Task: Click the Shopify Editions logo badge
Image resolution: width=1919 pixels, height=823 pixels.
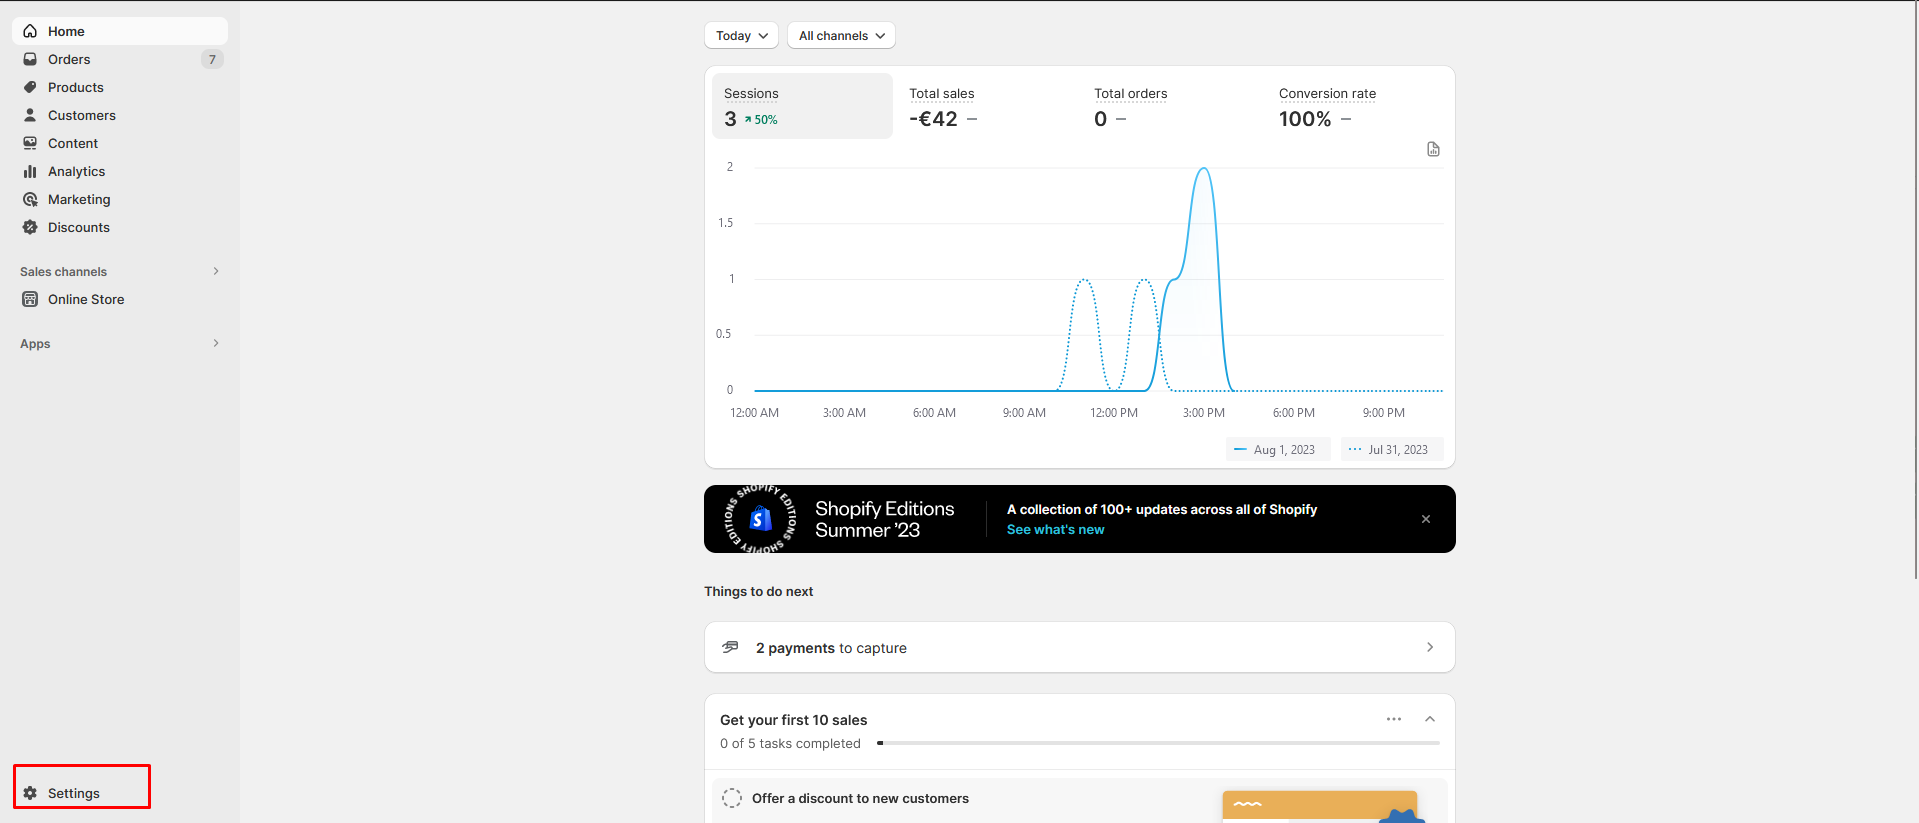Action: 761,519
